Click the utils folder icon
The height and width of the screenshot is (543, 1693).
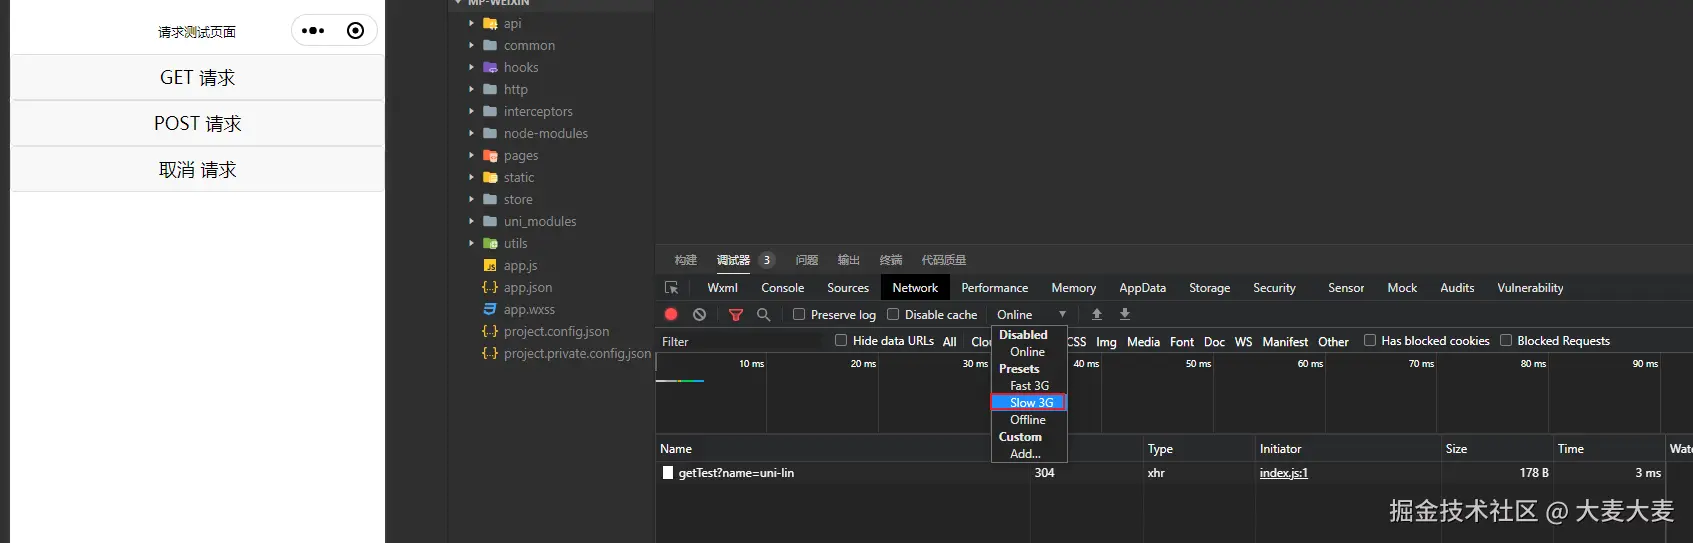pyautogui.click(x=490, y=243)
